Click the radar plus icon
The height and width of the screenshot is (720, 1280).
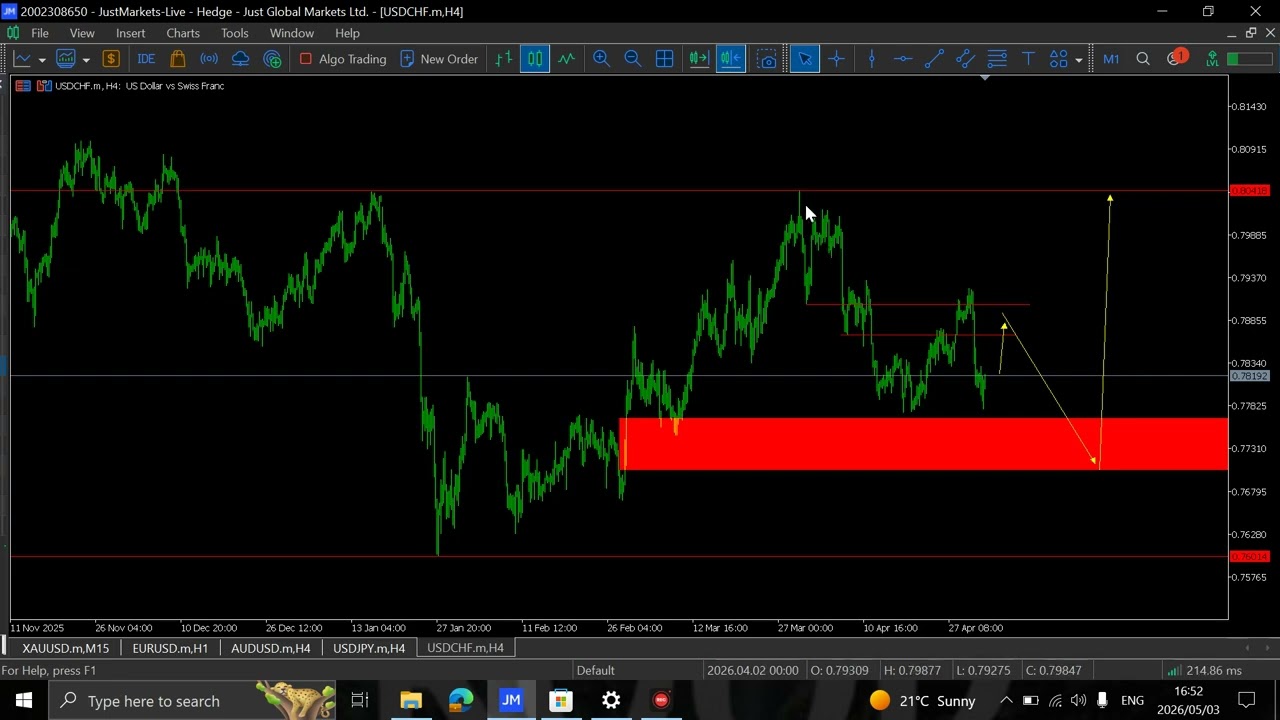point(272,59)
